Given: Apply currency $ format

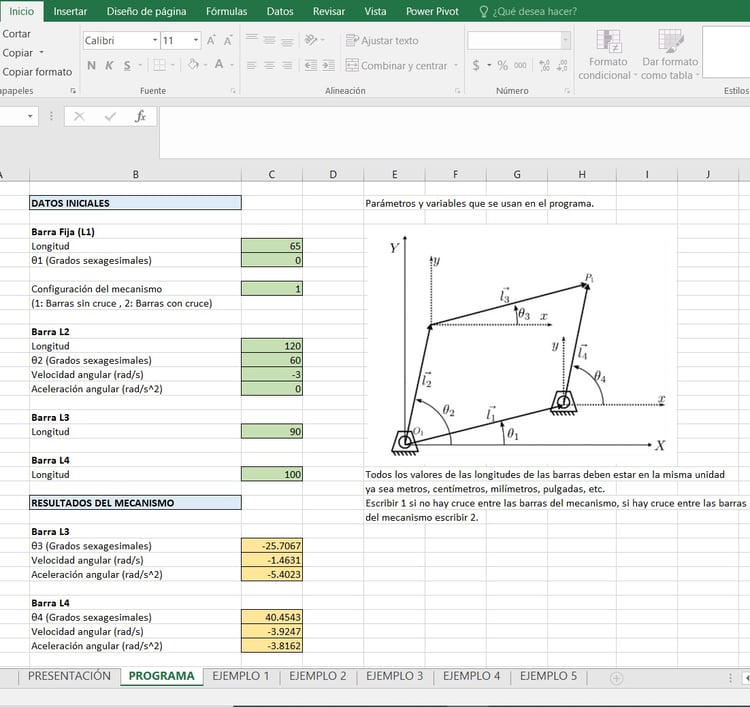Looking at the screenshot, I should point(476,66).
